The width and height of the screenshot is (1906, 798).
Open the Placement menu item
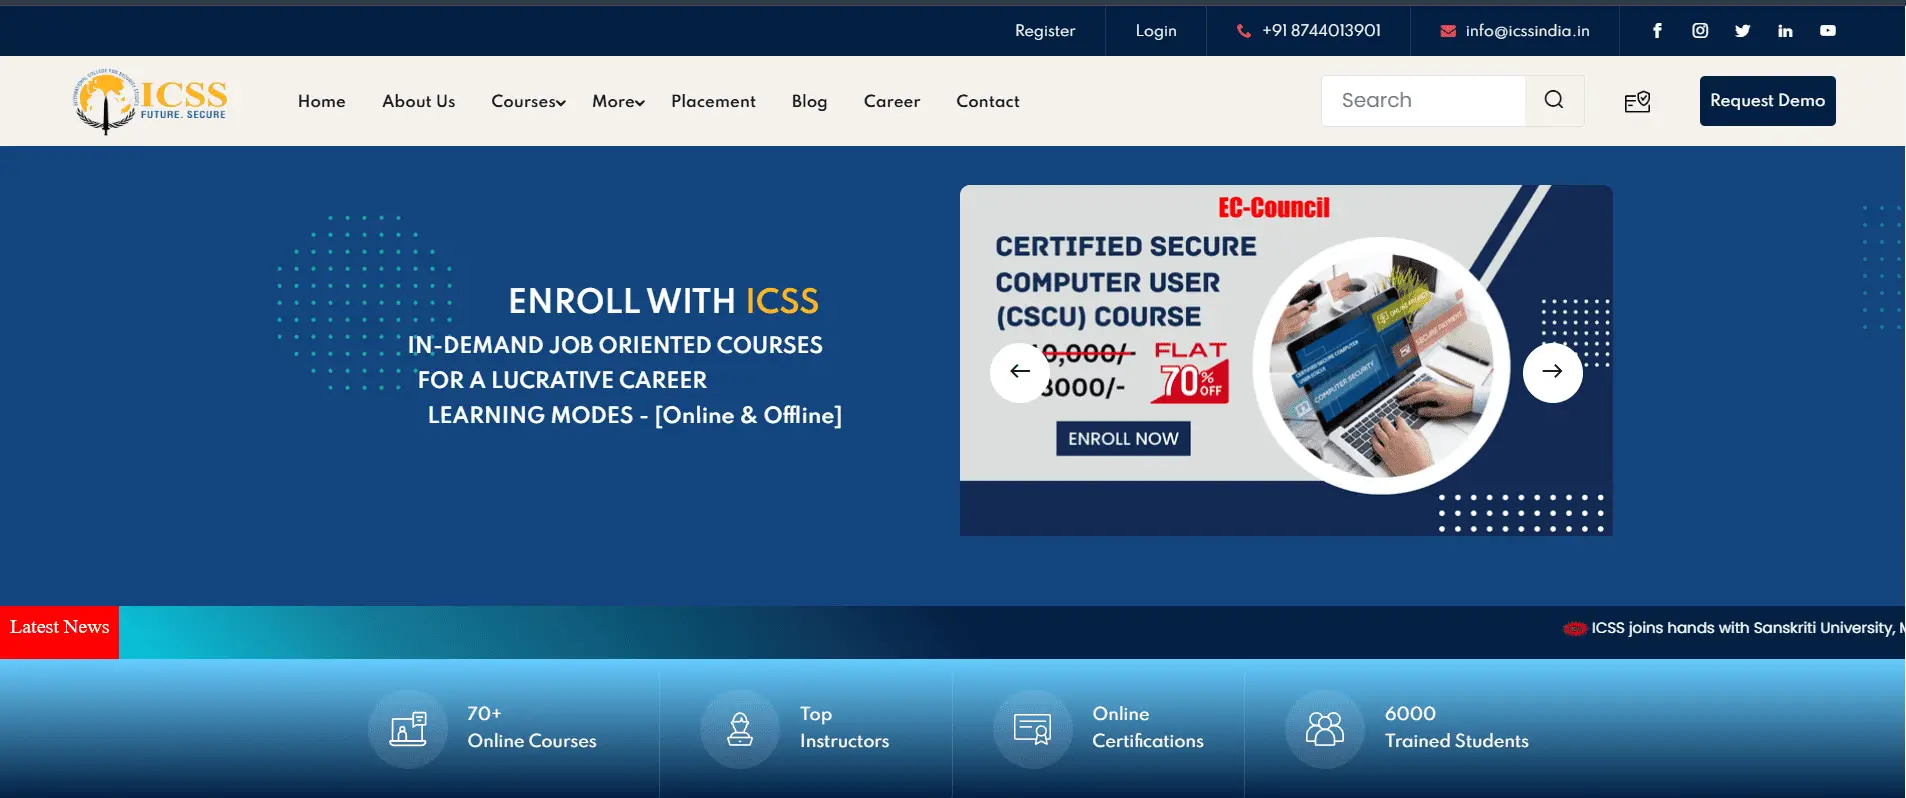pos(713,102)
